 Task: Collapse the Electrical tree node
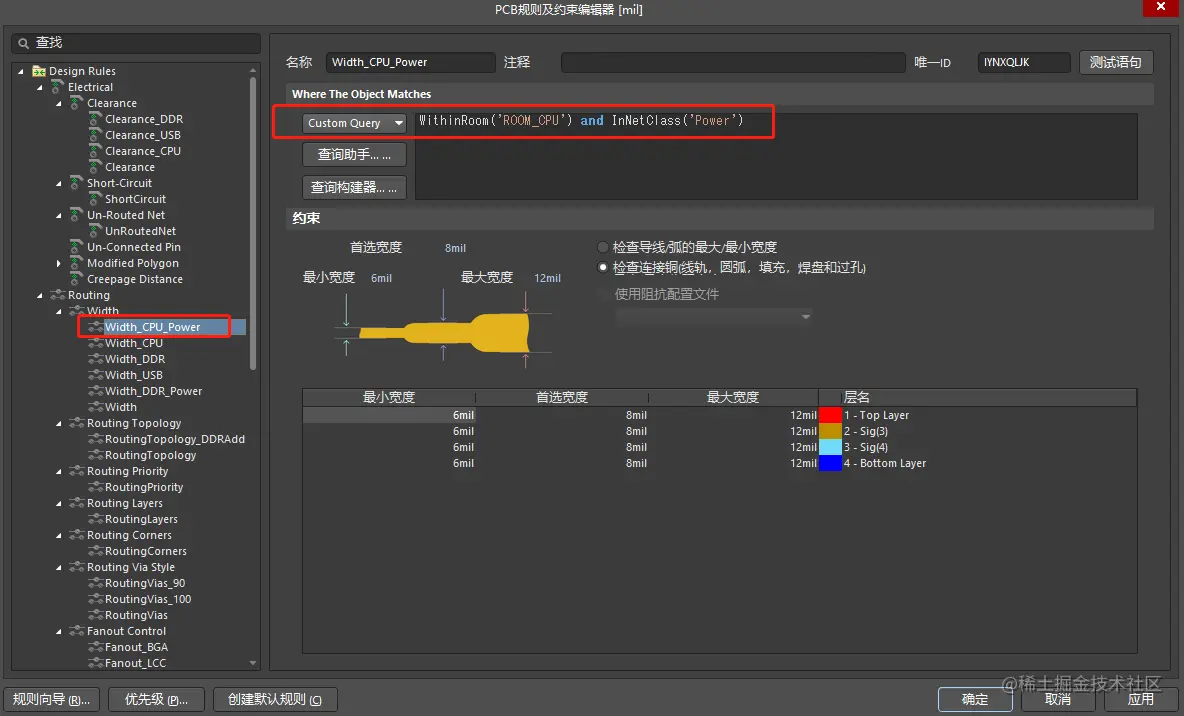click(40, 87)
